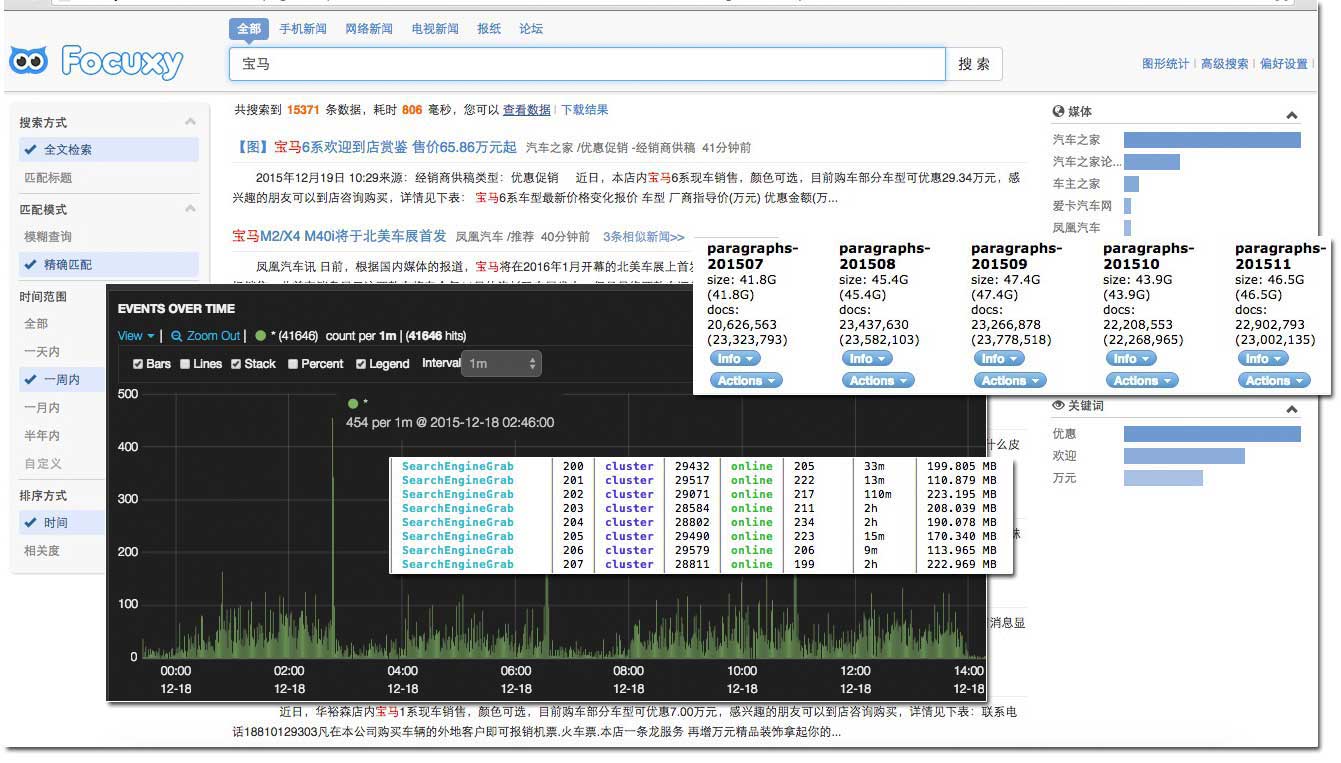The height and width of the screenshot is (763, 1341).
Task: Click the 欢迎 keyword bar
Action: pos(1184,456)
